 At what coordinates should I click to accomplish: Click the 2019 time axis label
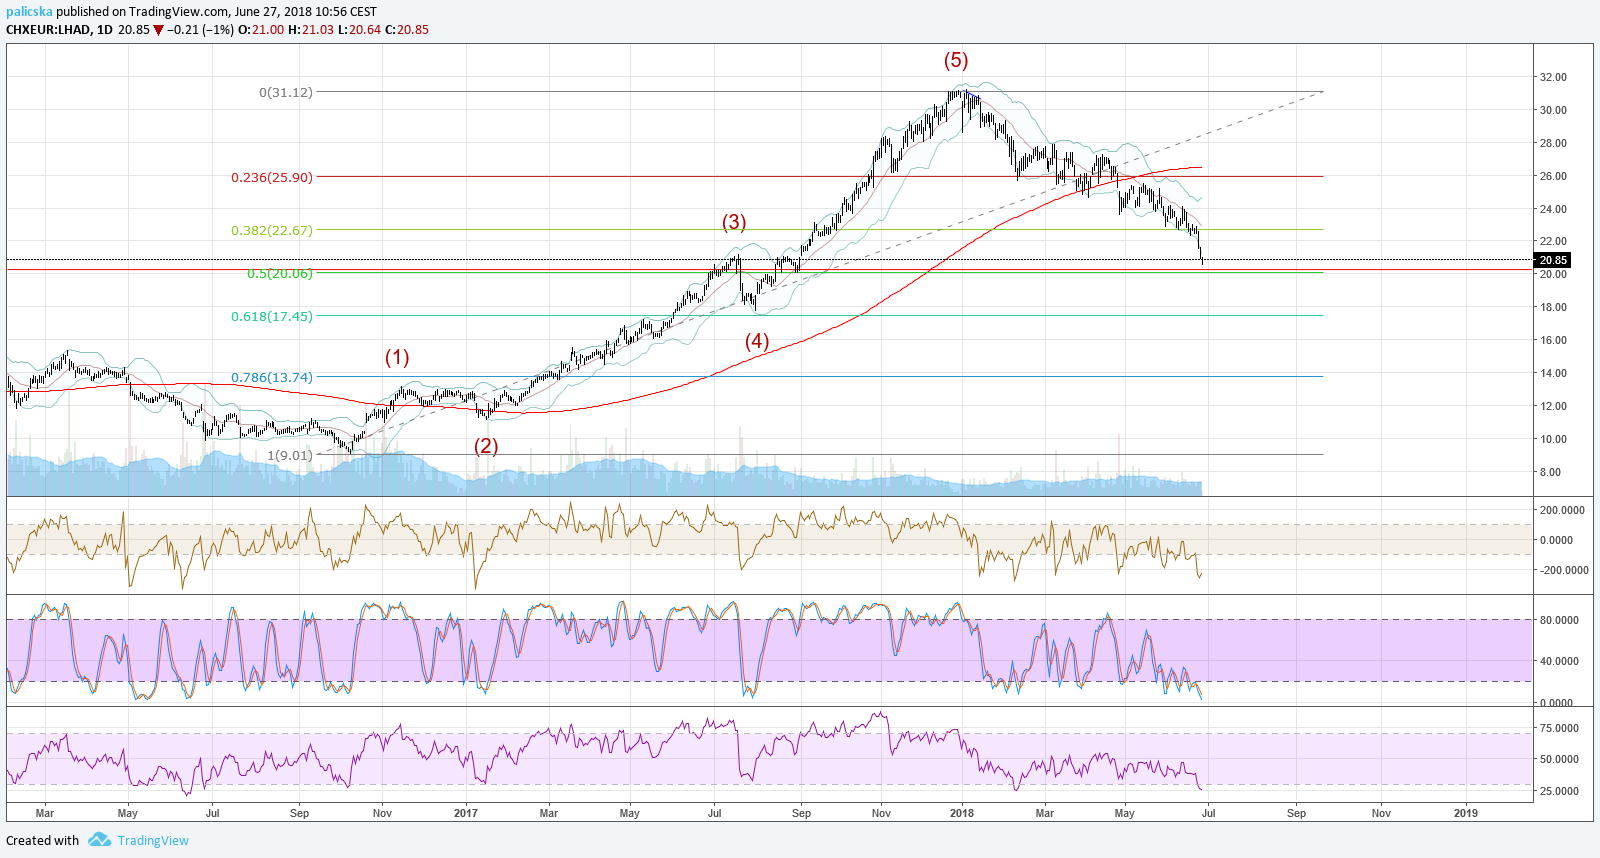tap(1466, 813)
